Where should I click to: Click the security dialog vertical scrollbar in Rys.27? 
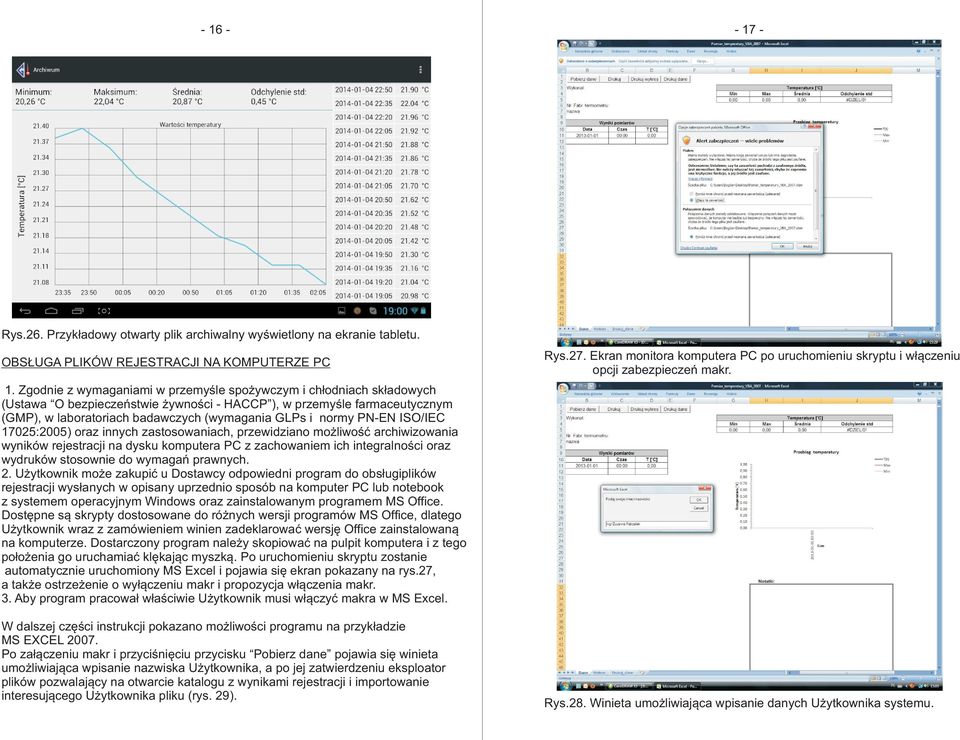[x=816, y=193]
